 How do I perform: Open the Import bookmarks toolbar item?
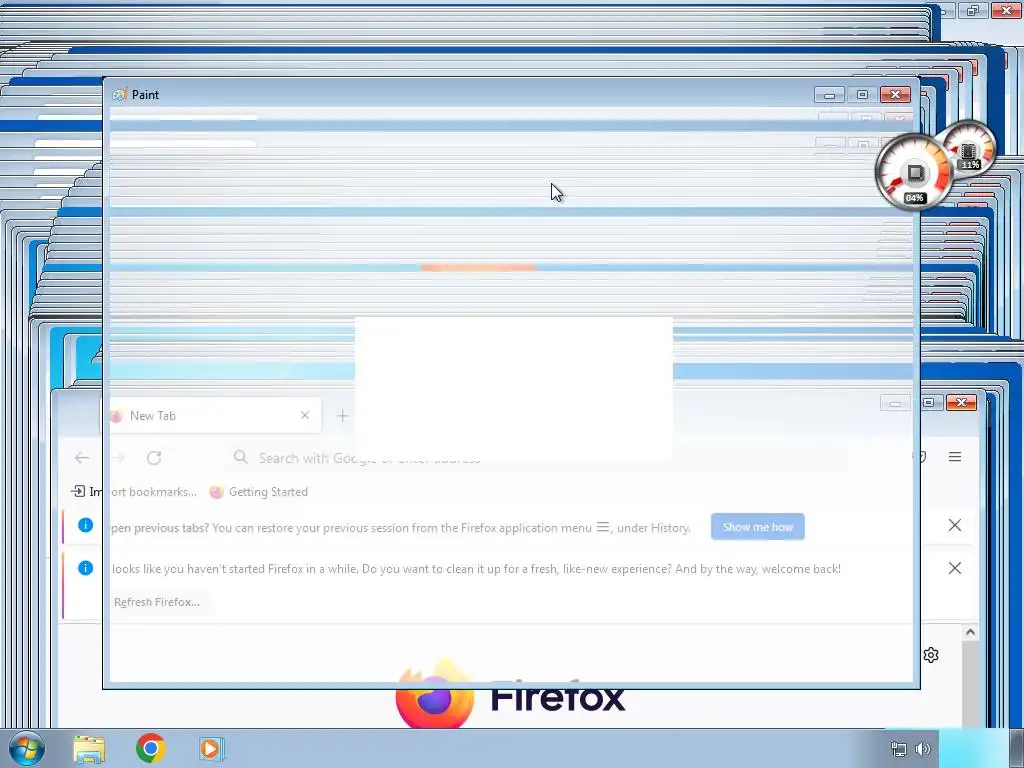coord(134,492)
